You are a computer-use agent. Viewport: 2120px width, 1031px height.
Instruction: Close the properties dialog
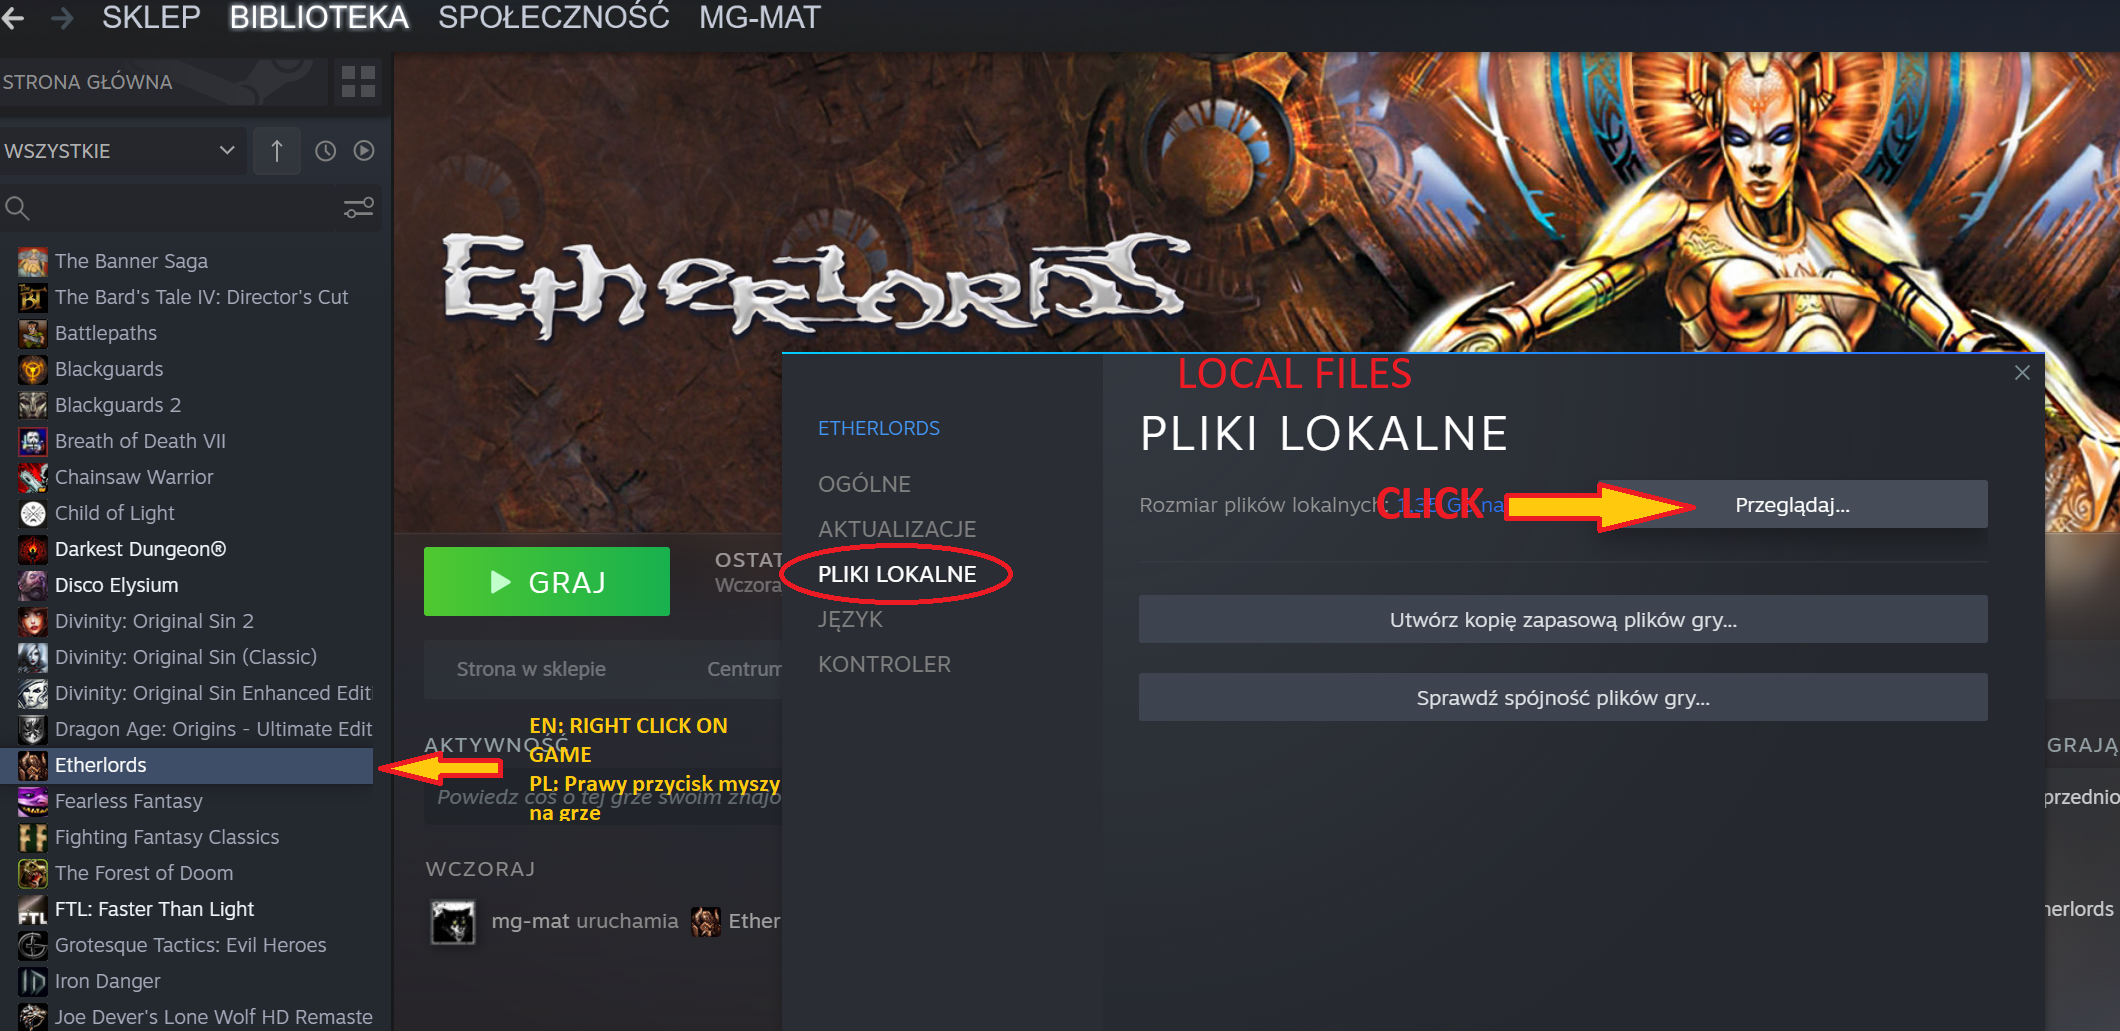click(x=2022, y=373)
